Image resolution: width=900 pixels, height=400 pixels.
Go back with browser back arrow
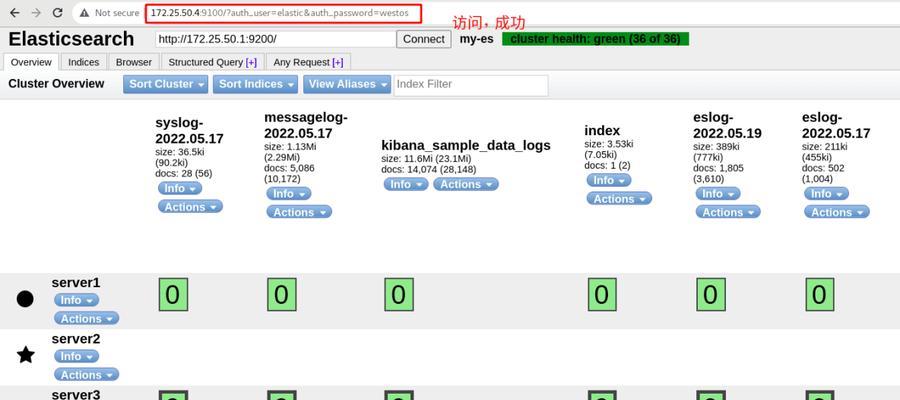click(15, 13)
